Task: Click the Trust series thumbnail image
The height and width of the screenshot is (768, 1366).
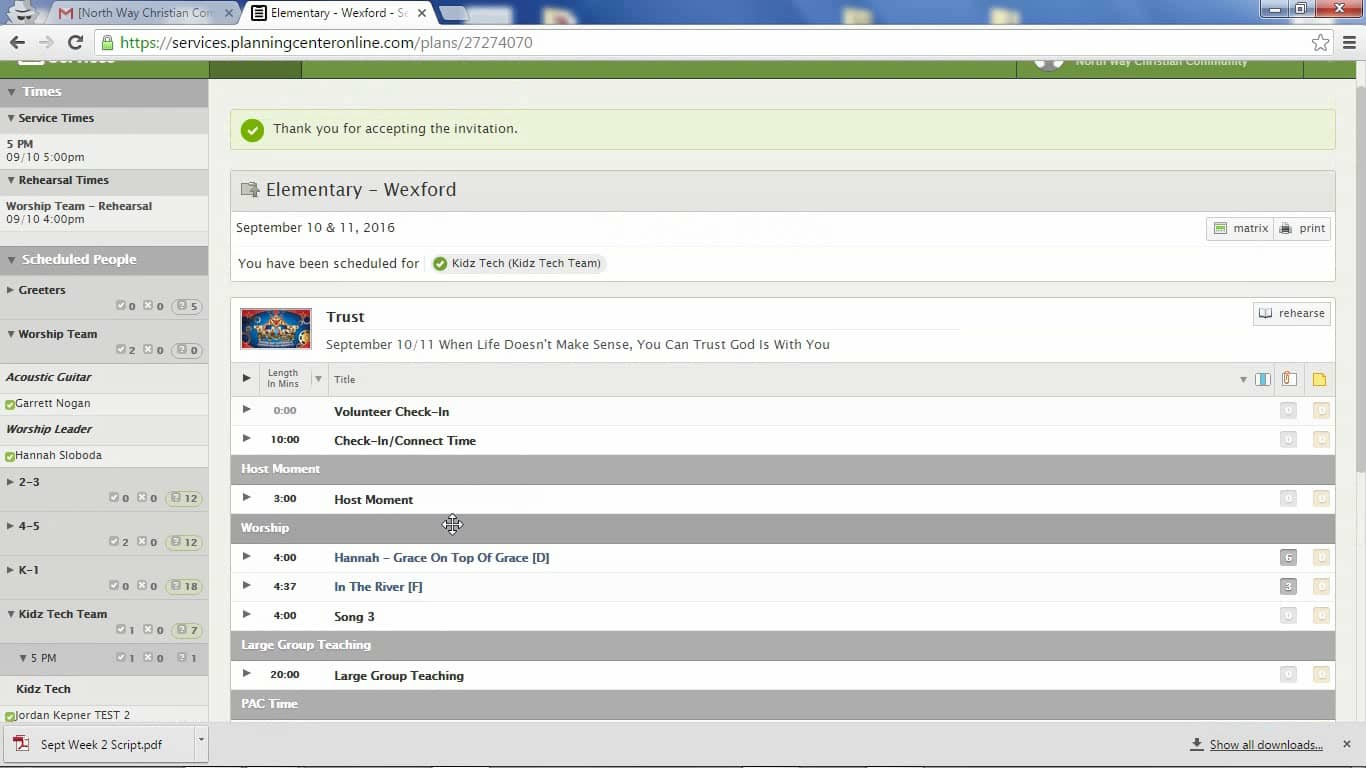Action: [x=276, y=328]
